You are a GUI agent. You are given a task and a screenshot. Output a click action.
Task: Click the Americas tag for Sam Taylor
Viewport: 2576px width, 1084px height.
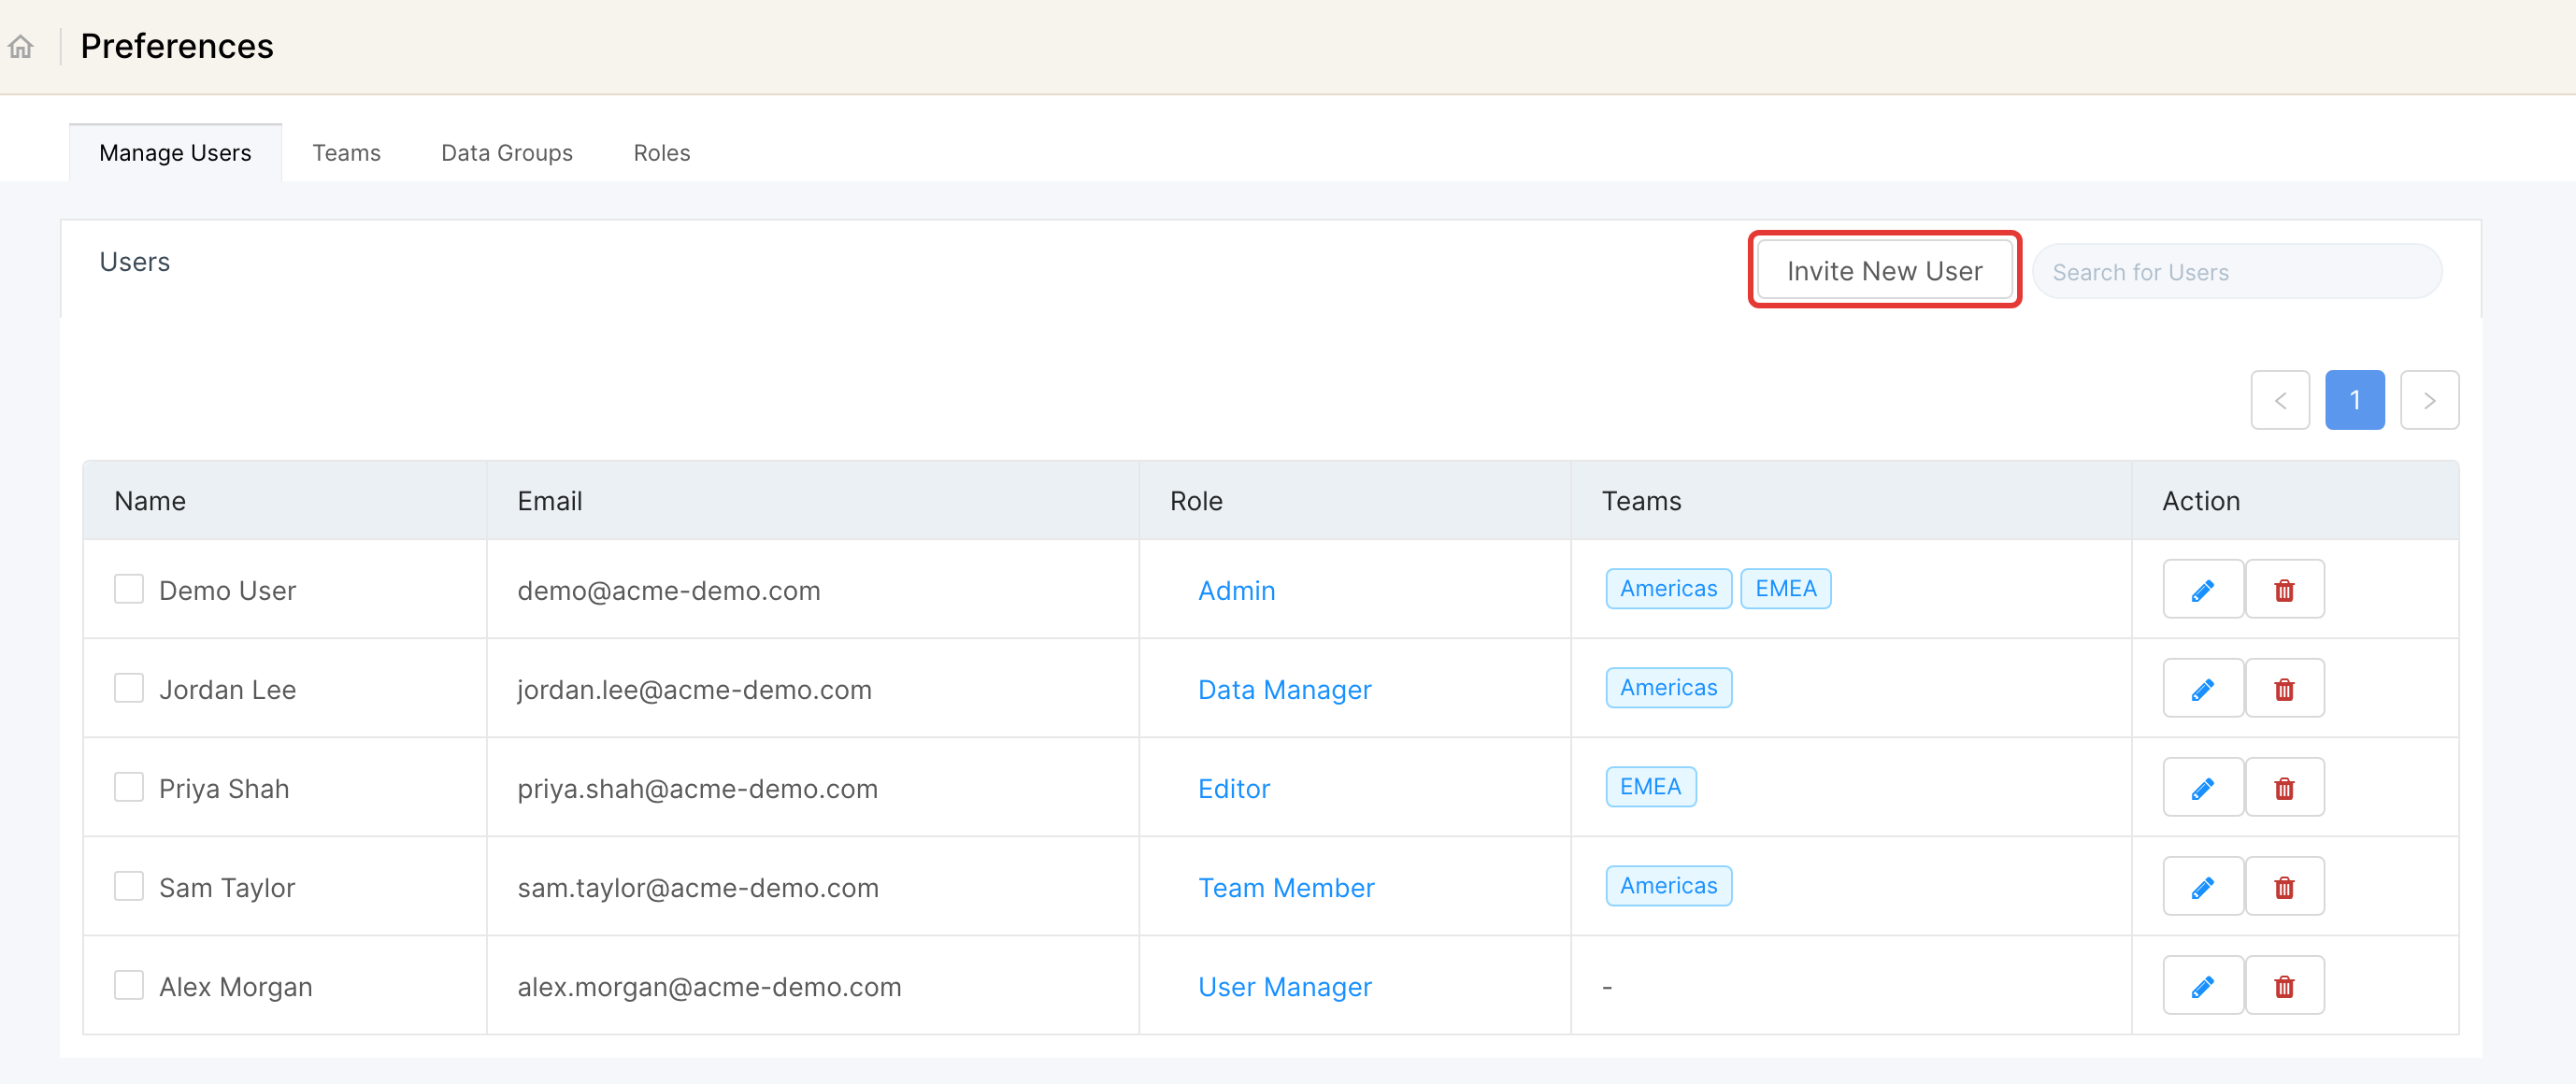coord(1669,886)
